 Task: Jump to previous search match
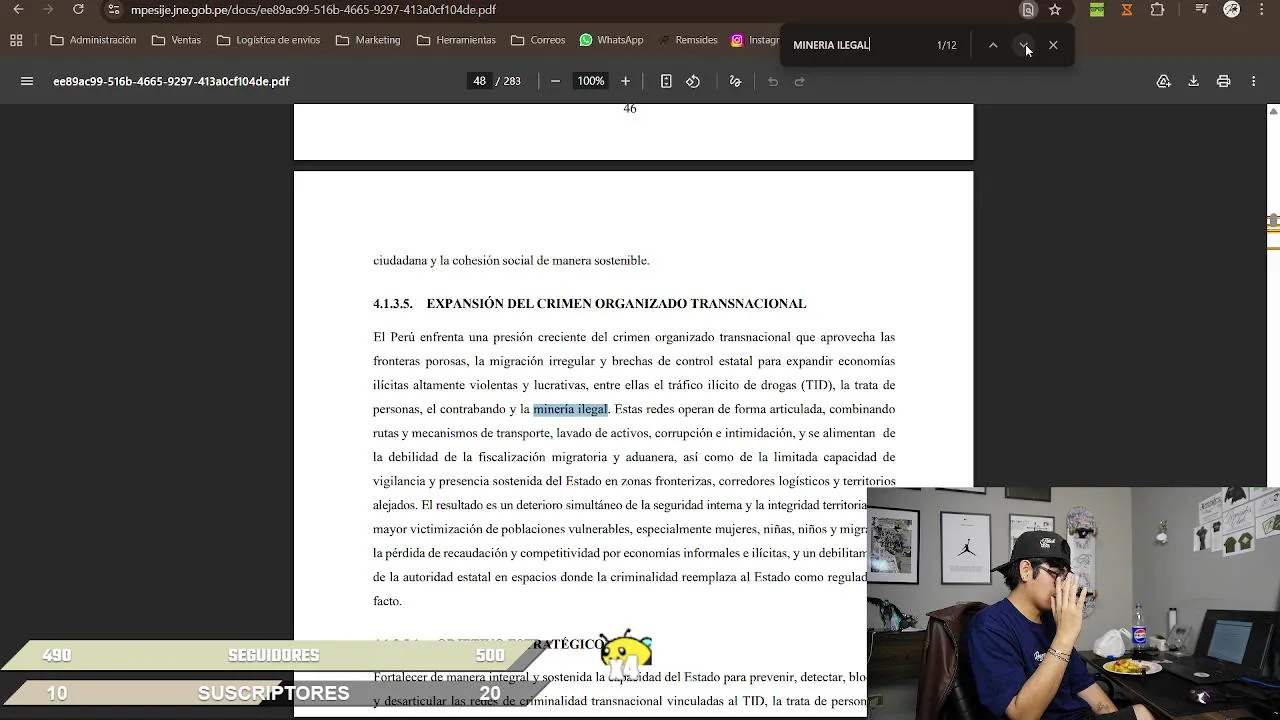point(993,45)
